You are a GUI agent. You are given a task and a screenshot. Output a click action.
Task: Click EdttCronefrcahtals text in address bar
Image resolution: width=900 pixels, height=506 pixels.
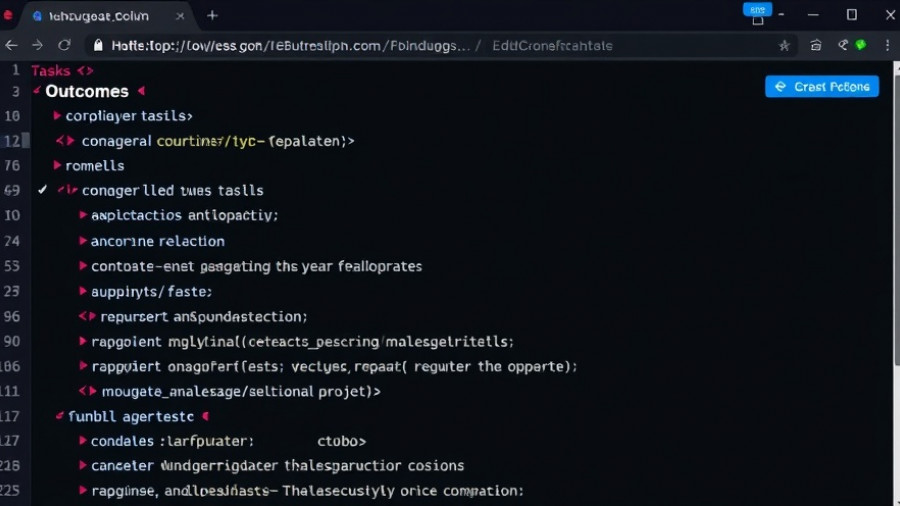[552, 46]
